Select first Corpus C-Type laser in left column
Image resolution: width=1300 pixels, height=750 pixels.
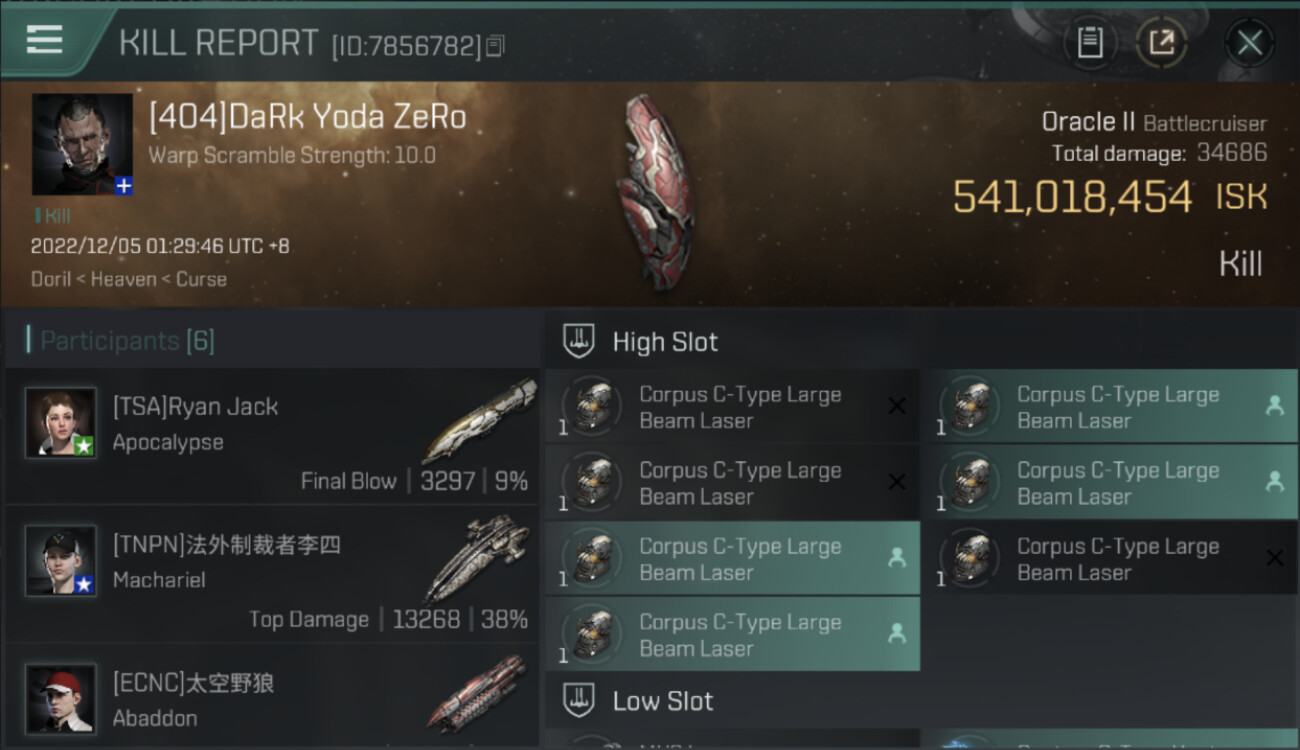tap(733, 407)
